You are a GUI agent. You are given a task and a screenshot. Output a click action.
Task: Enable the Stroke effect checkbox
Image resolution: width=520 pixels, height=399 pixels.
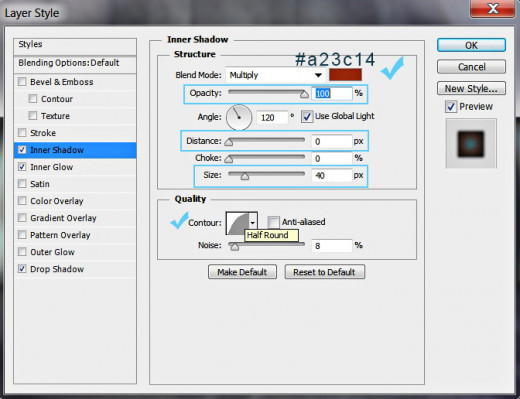22,133
